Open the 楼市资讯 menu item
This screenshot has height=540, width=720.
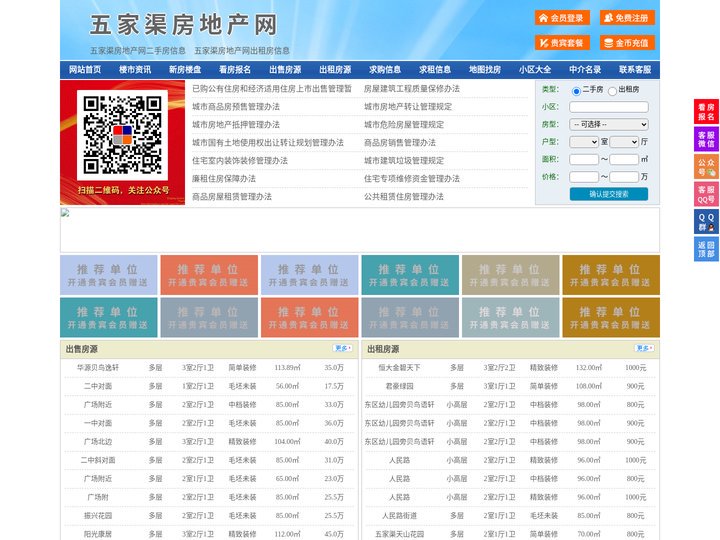click(x=135, y=70)
